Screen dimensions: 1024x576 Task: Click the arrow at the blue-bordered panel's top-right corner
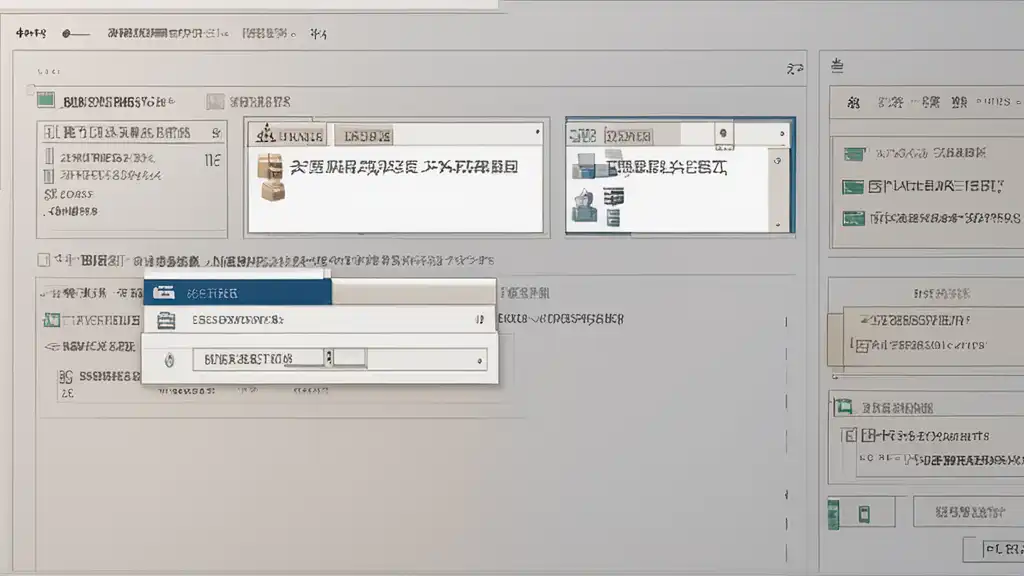(782, 133)
